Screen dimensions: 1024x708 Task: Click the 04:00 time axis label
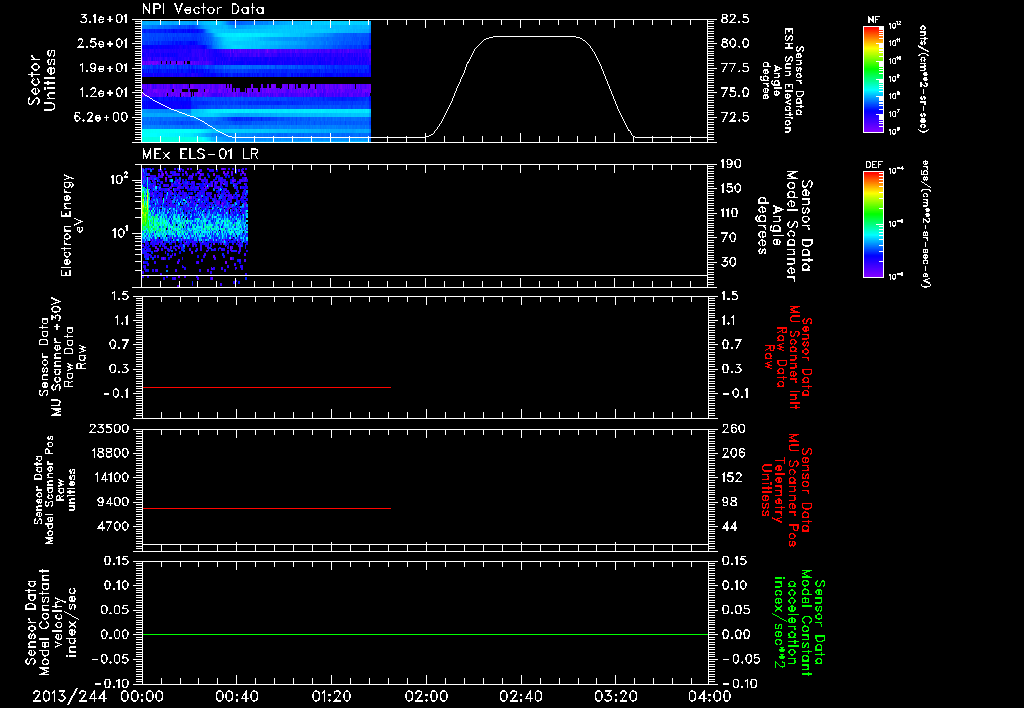709,696
